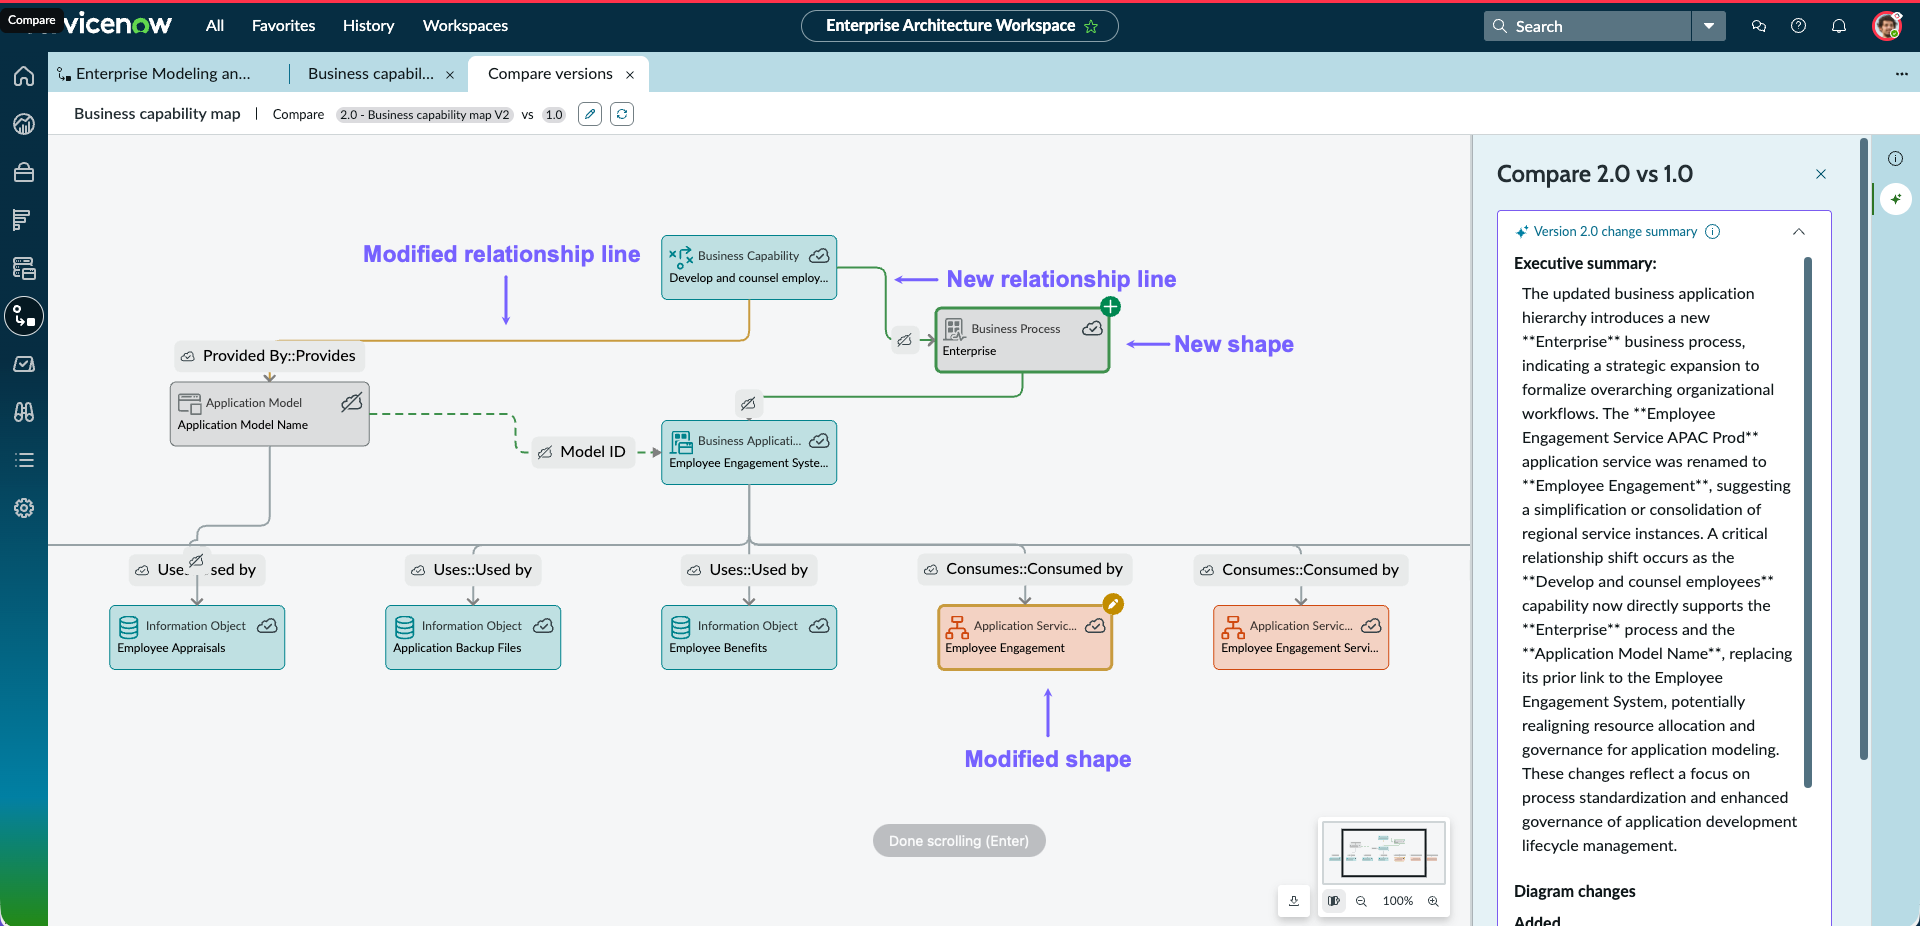This screenshot has height=926, width=1920.
Task: Toggle hidden-eye icon left of Enterprise process
Action: point(904,340)
